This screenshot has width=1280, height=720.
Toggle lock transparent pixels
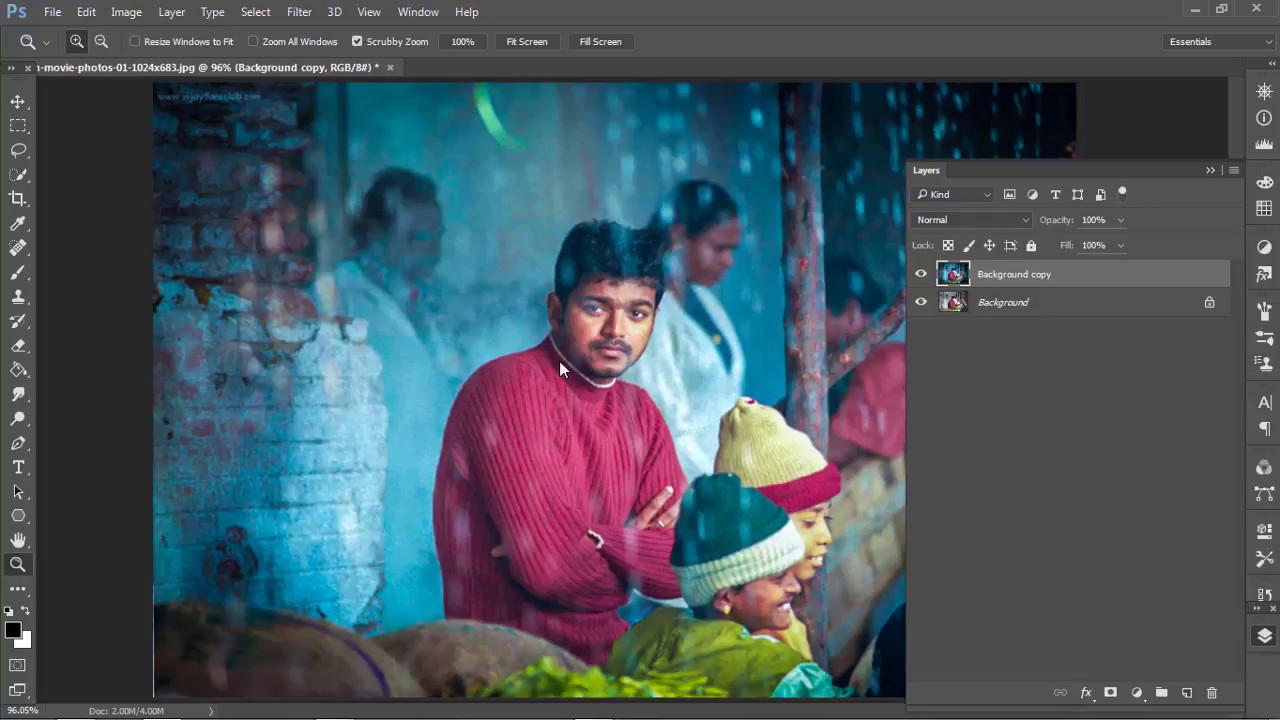click(x=948, y=245)
